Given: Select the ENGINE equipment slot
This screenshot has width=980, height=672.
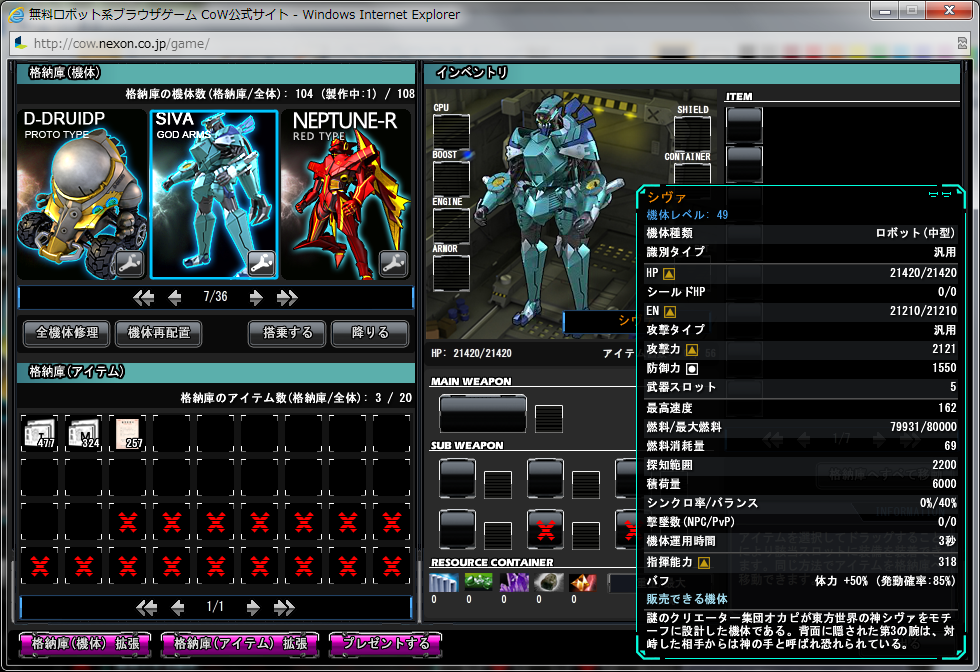Looking at the screenshot, I should pos(451,226).
